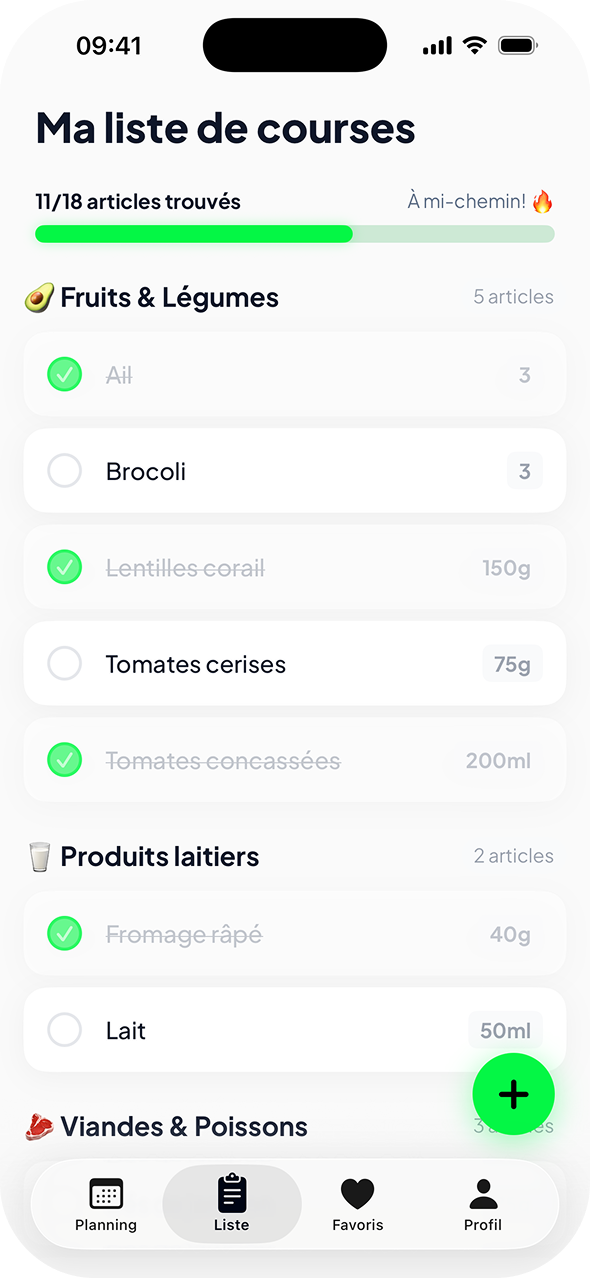The width and height of the screenshot is (590, 1278).
Task: Click the avocado icon beside Fruits & Légumes
Action: coord(38,296)
